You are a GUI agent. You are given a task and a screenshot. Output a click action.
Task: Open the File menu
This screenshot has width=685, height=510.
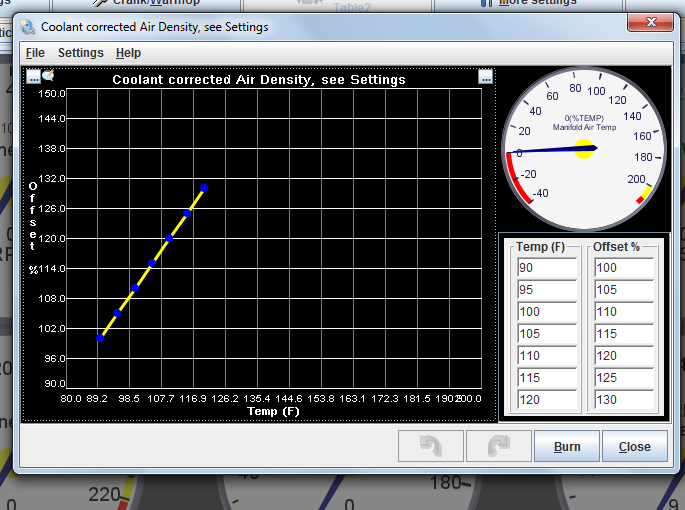(35, 53)
